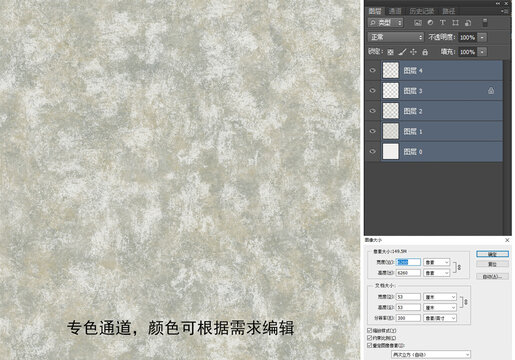The height and width of the screenshot is (360, 515).
Task: Click the 确定 OK button
Action: click(492, 254)
